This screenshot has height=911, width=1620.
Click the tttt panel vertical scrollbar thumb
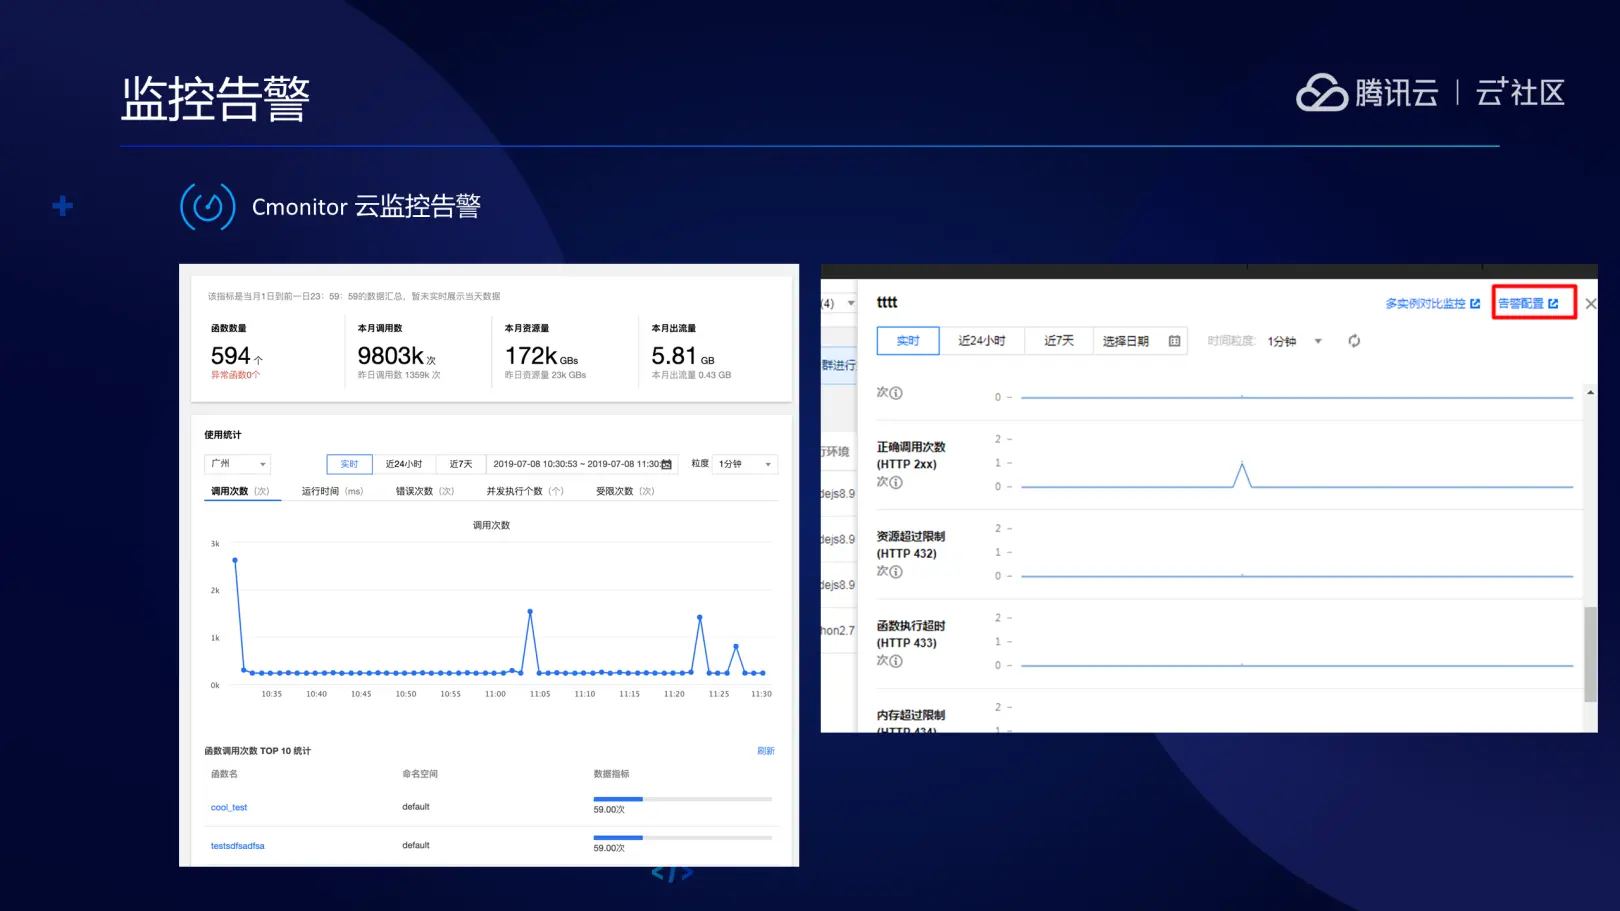pyautogui.click(x=1590, y=654)
